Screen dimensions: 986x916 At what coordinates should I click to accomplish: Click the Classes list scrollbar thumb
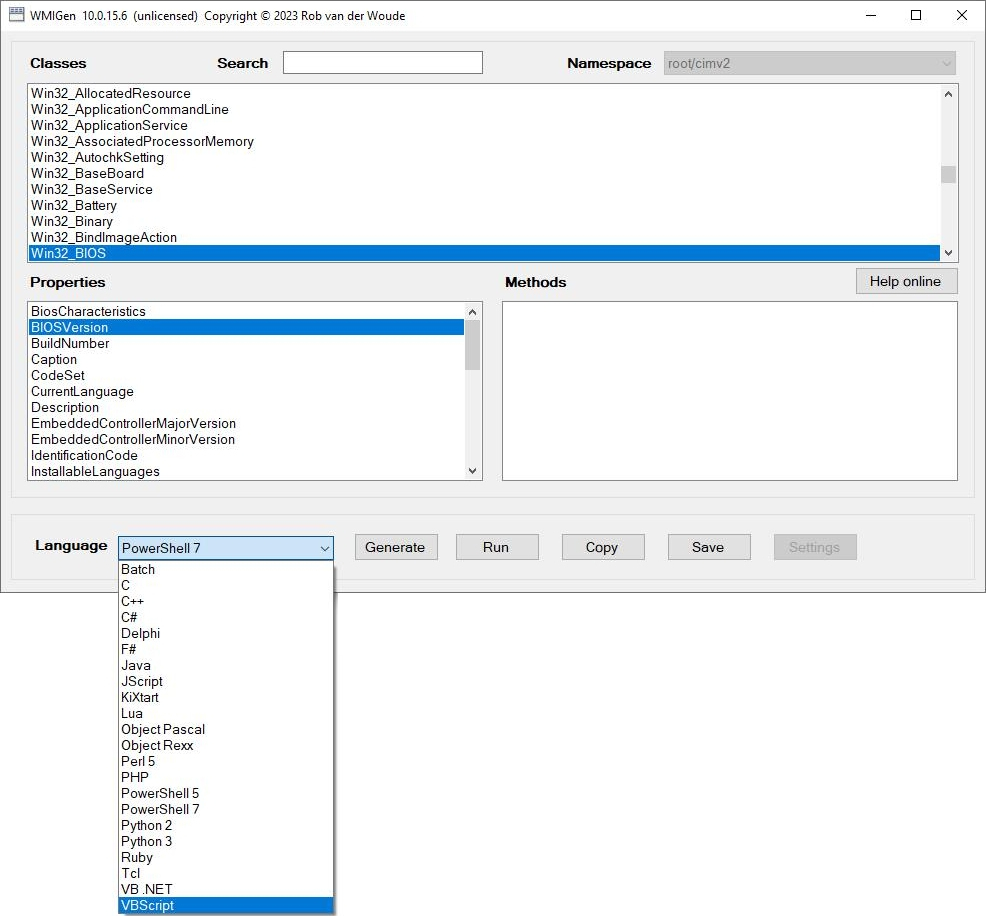tap(948, 174)
